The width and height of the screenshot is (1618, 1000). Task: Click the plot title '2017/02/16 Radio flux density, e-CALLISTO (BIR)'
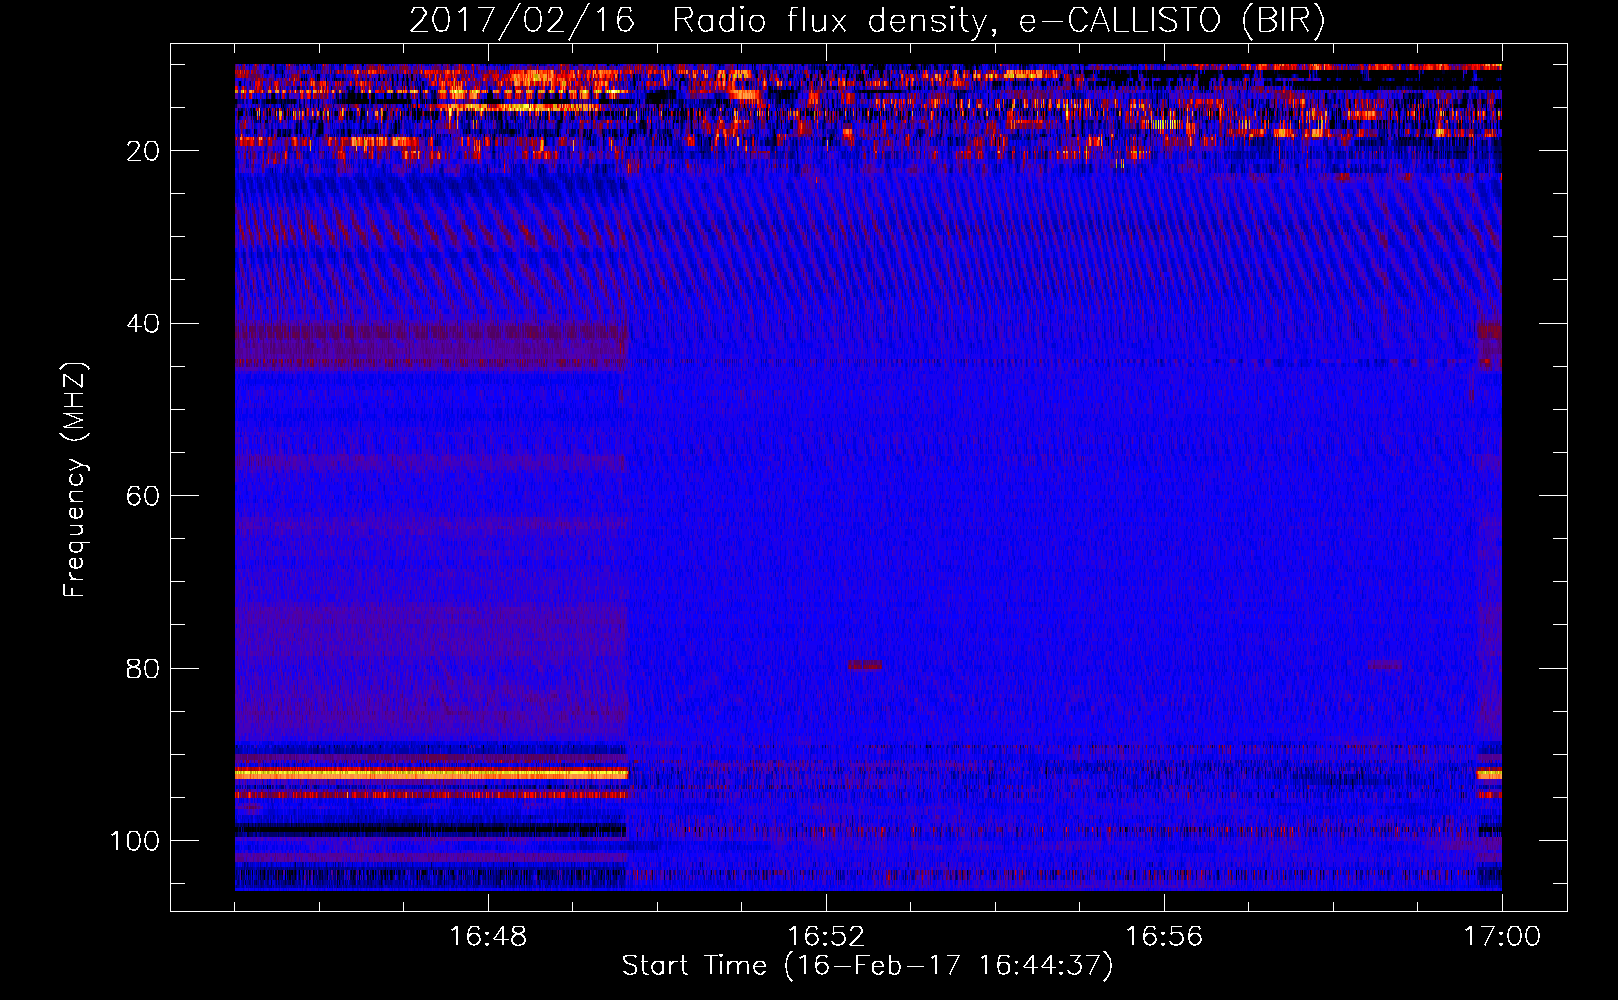(x=867, y=21)
